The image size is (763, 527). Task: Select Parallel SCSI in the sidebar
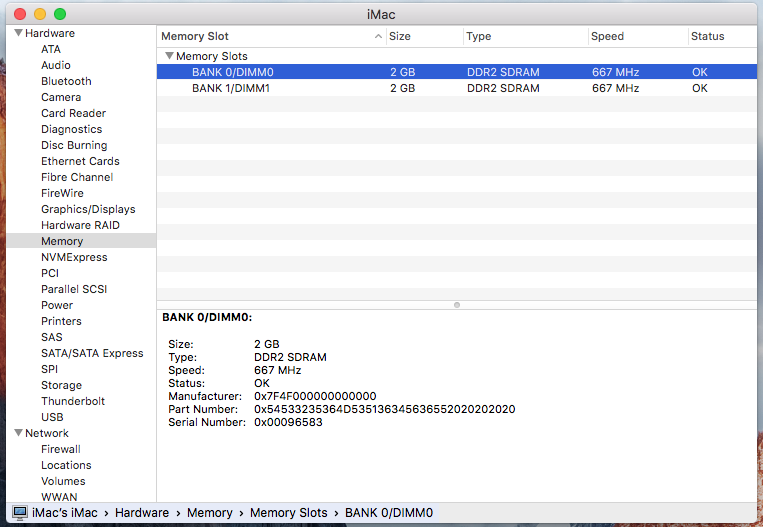click(x=74, y=289)
